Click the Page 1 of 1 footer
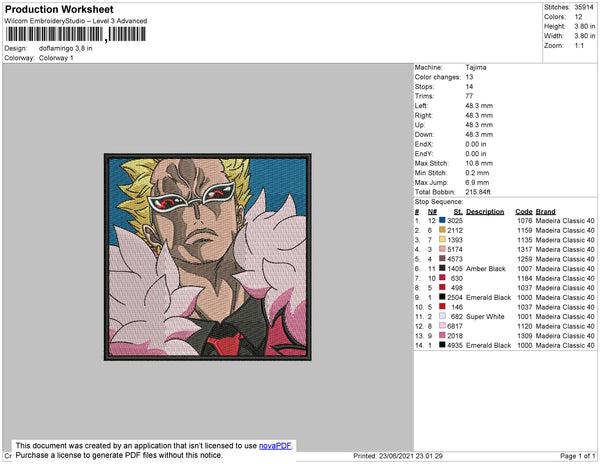The image size is (600, 464). [x=577, y=456]
